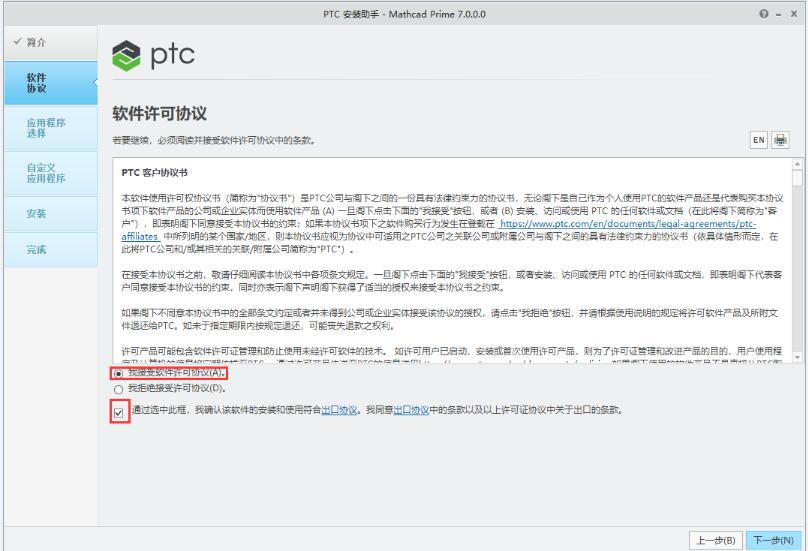Open the first 出口协议 link
Viewport: 808px width, 551px height.
tap(339, 410)
